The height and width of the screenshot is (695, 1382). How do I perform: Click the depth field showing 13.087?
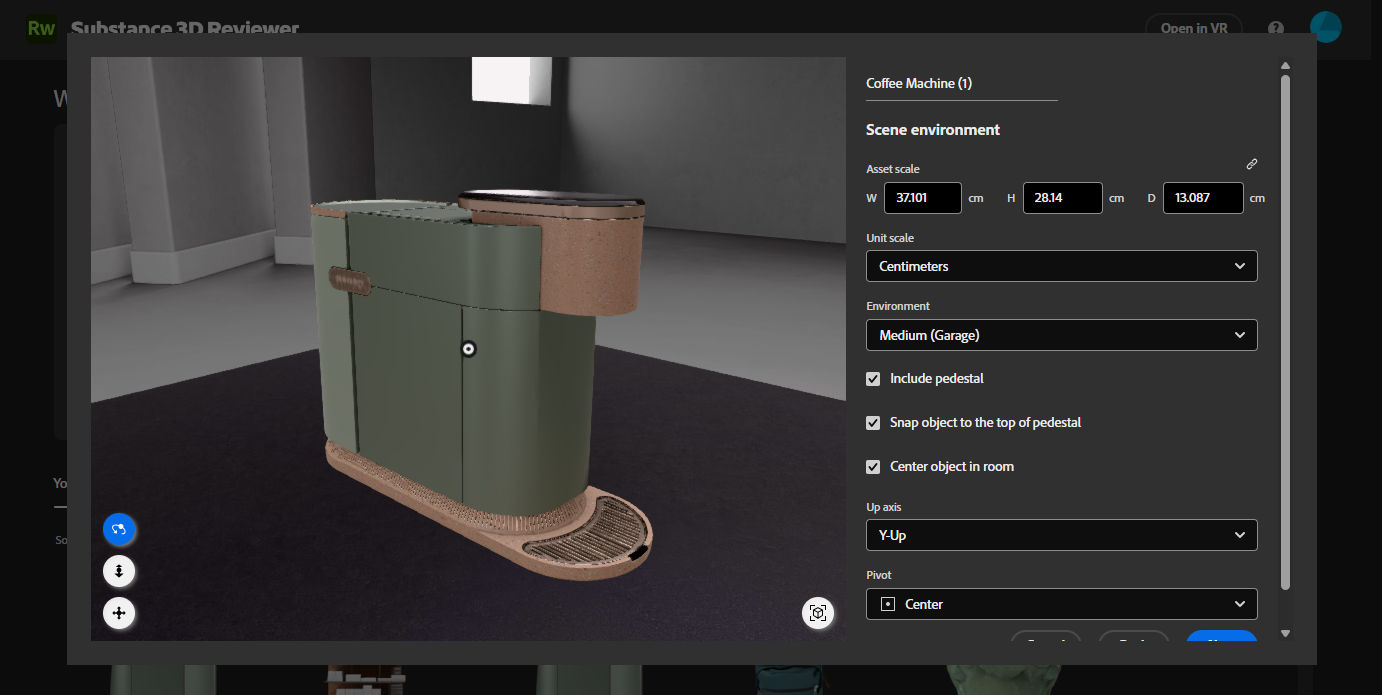pyautogui.click(x=1204, y=198)
